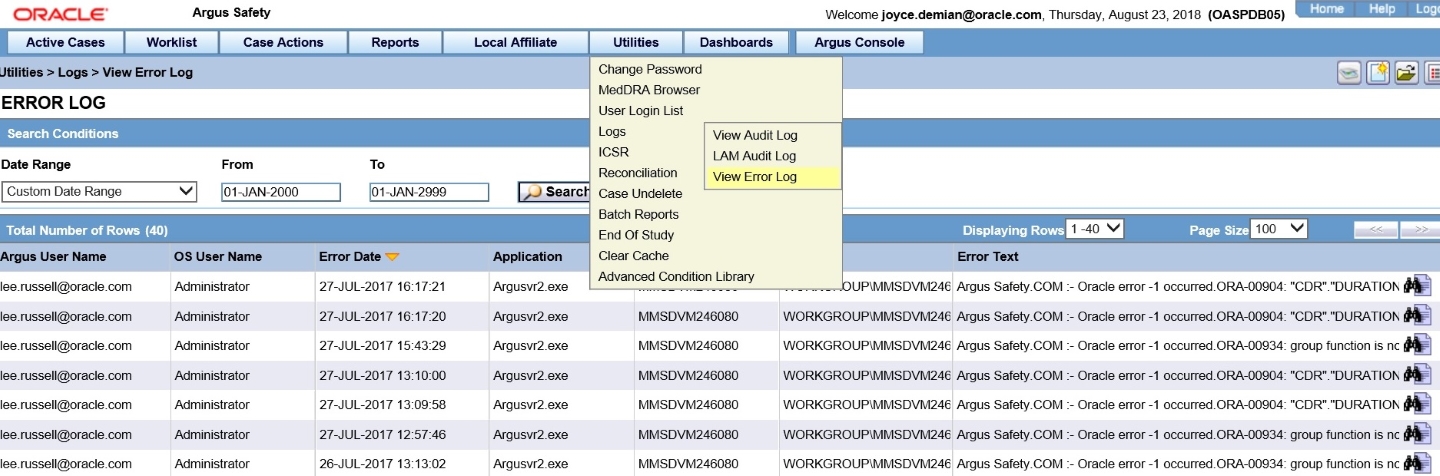
Task: Select Logs in the Utilities menu
Action: click(x=612, y=132)
